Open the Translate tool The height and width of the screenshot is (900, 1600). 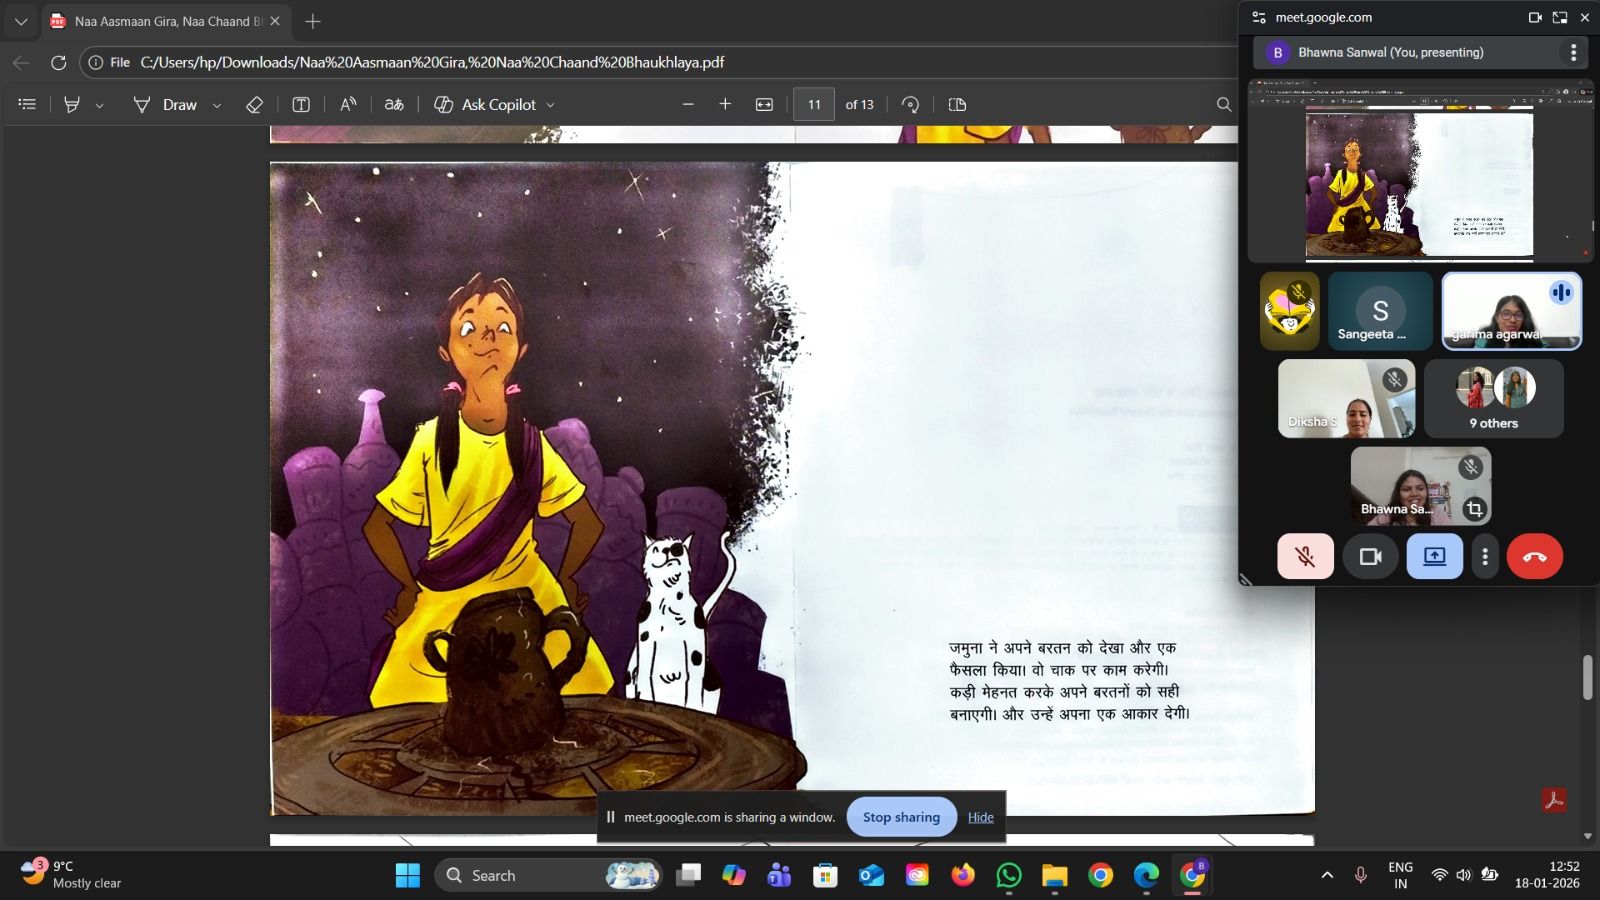394,104
